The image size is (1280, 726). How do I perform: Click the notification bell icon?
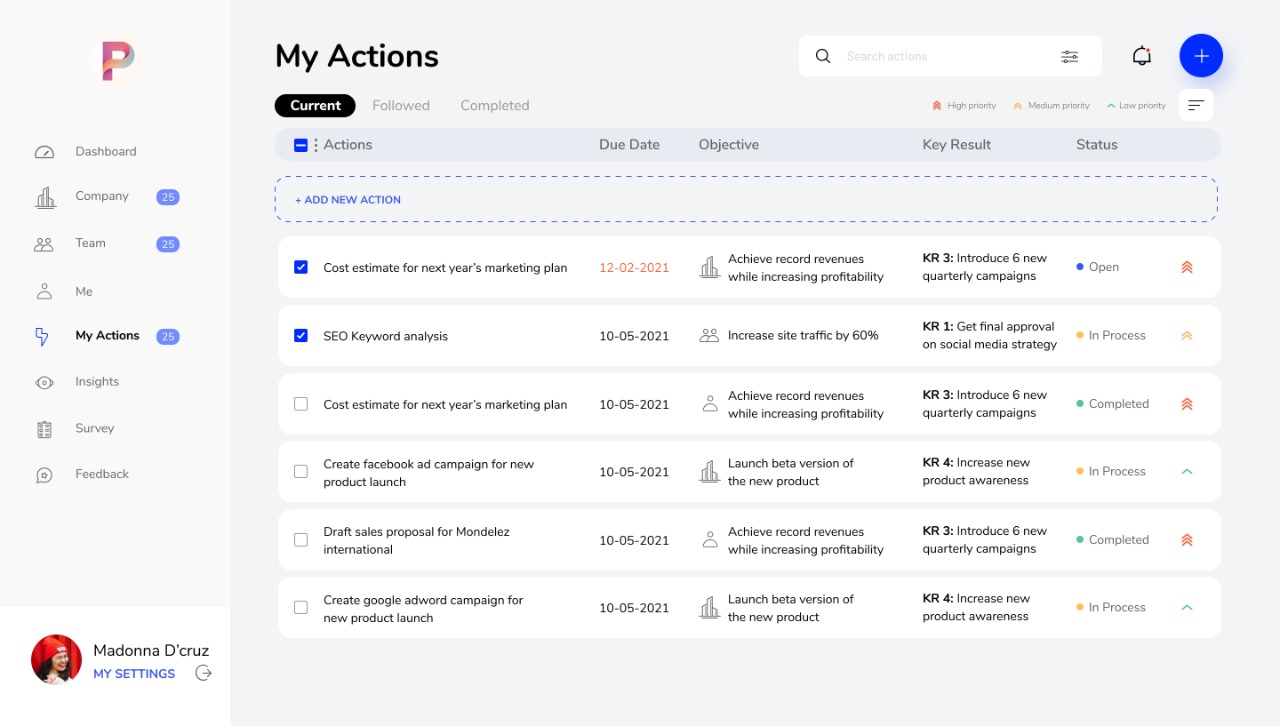click(x=1141, y=56)
